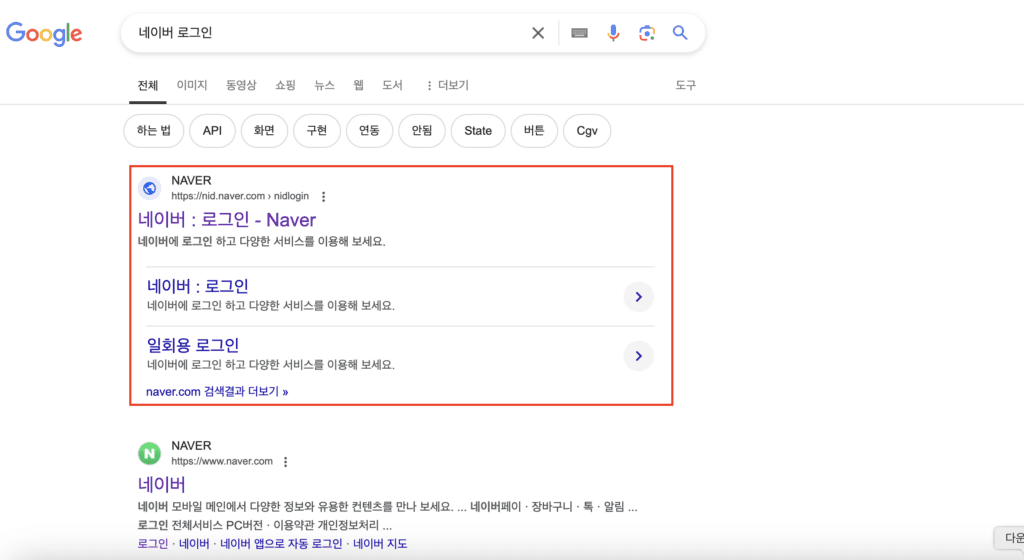The height and width of the screenshot is (560, 1024).
Task: Select the 버튼 filter chip
Action: point(534,131)
